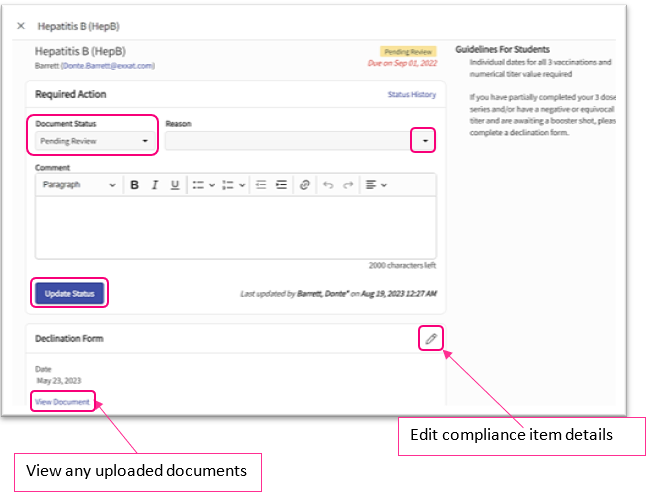The width and height of the screenshot is (662, 497).
Task: Toggle bold formatting in comment toolbar
Action: point(135,185)
